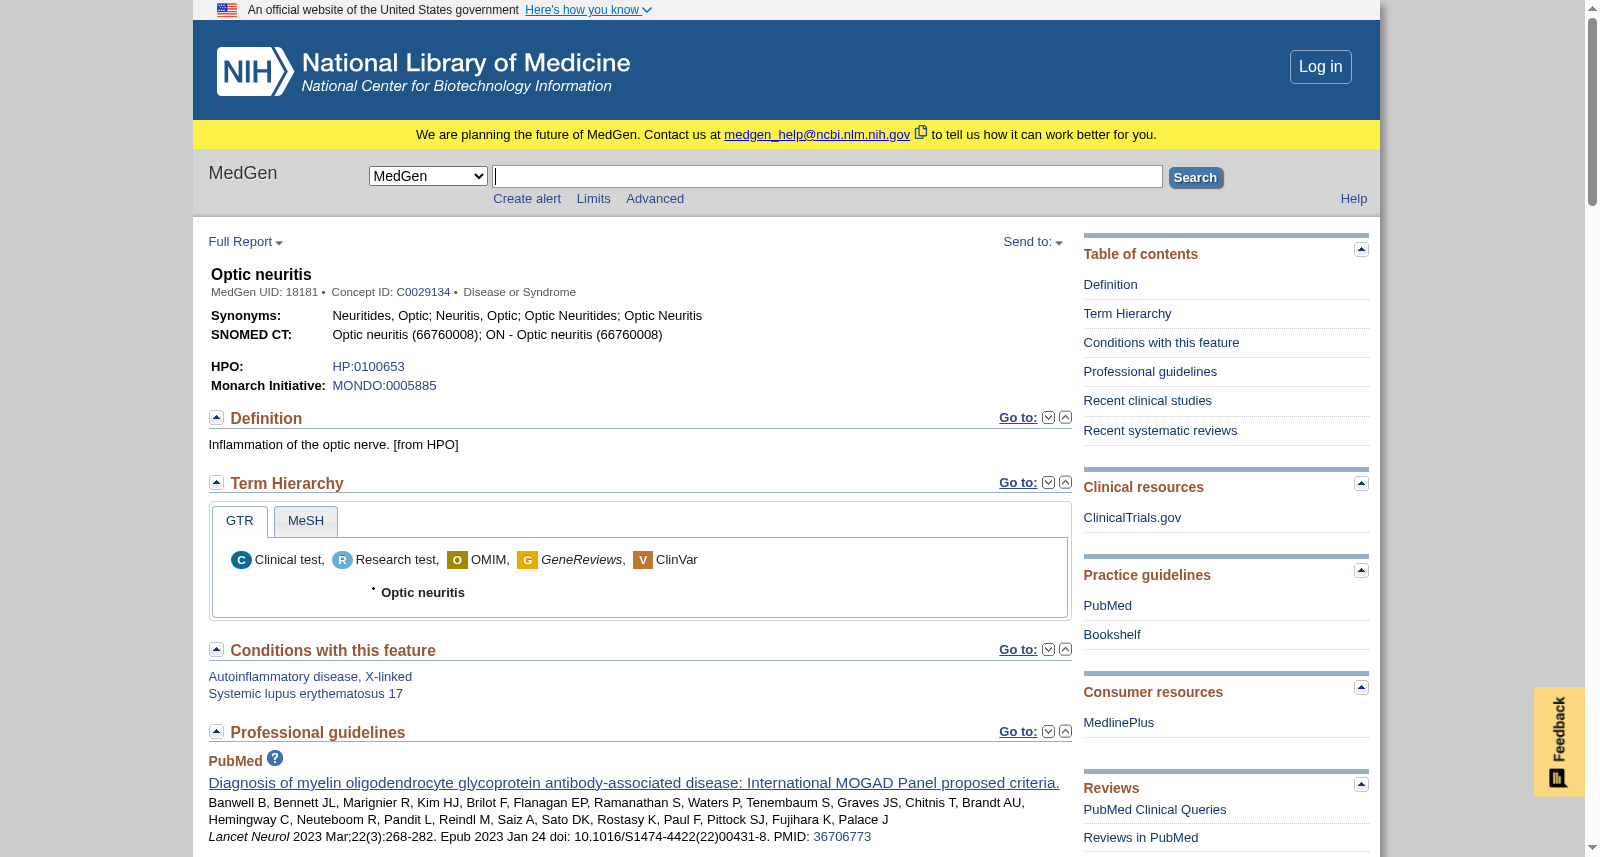Collapse the Definition section
The width and height of the screenshot is (1600, 857).
click(x=216, y=418)
